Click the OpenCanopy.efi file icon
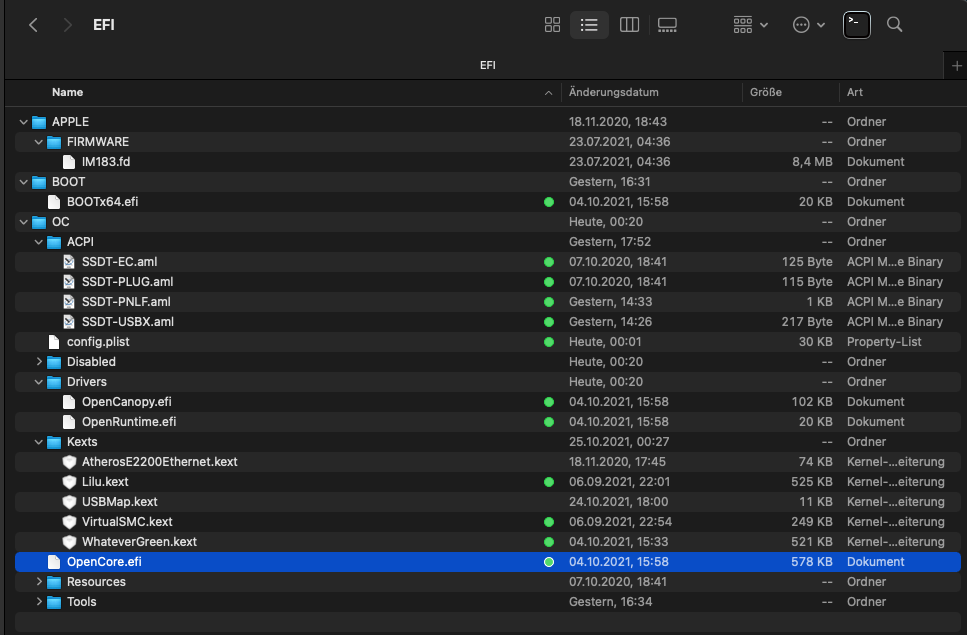Viewport: 967px width, 635px height. [x=69, y=402]
